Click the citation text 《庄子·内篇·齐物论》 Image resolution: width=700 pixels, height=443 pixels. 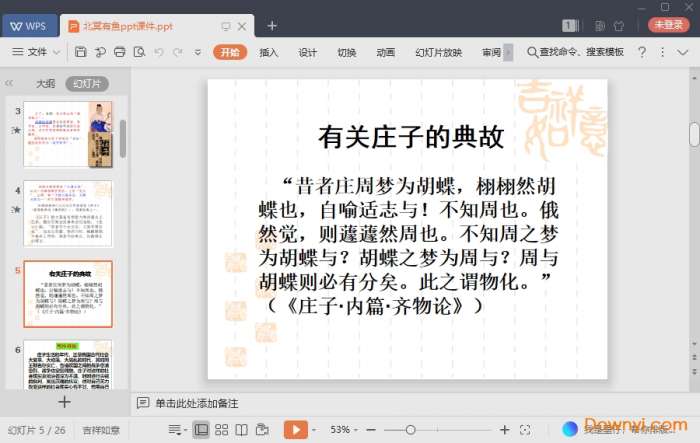click(x=374, y=306)
